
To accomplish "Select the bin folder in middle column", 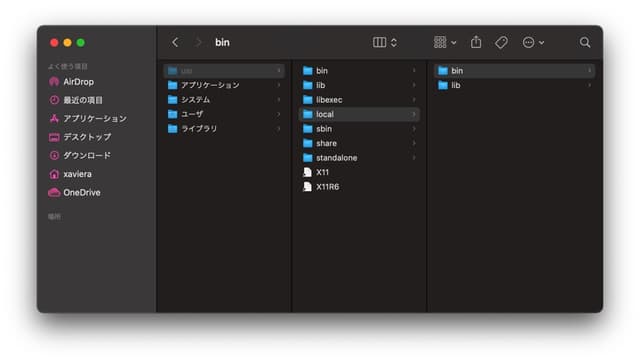I will pos(359,71).
